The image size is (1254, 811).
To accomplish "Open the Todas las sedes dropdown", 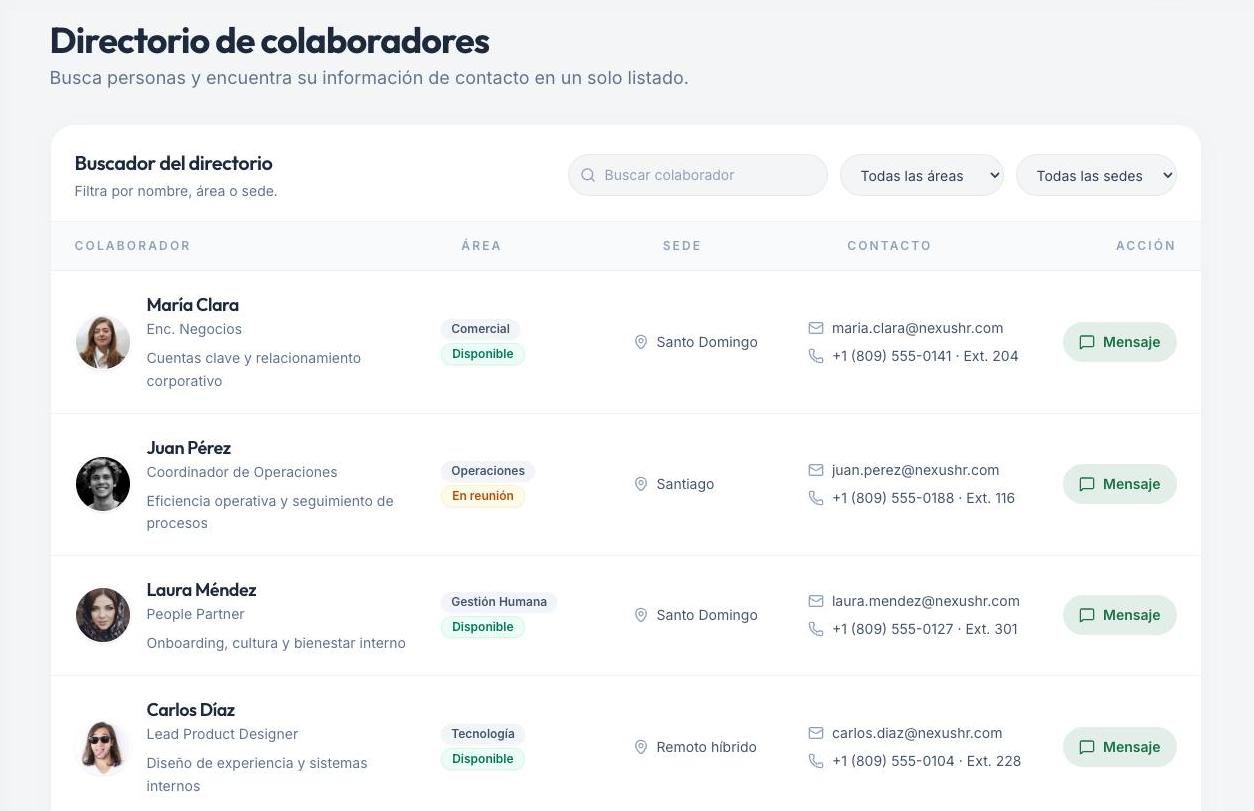I will pos(1096,175).
